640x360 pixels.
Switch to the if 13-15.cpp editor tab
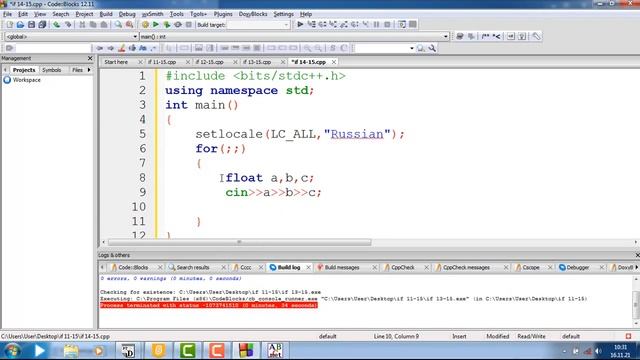(257, 62)
